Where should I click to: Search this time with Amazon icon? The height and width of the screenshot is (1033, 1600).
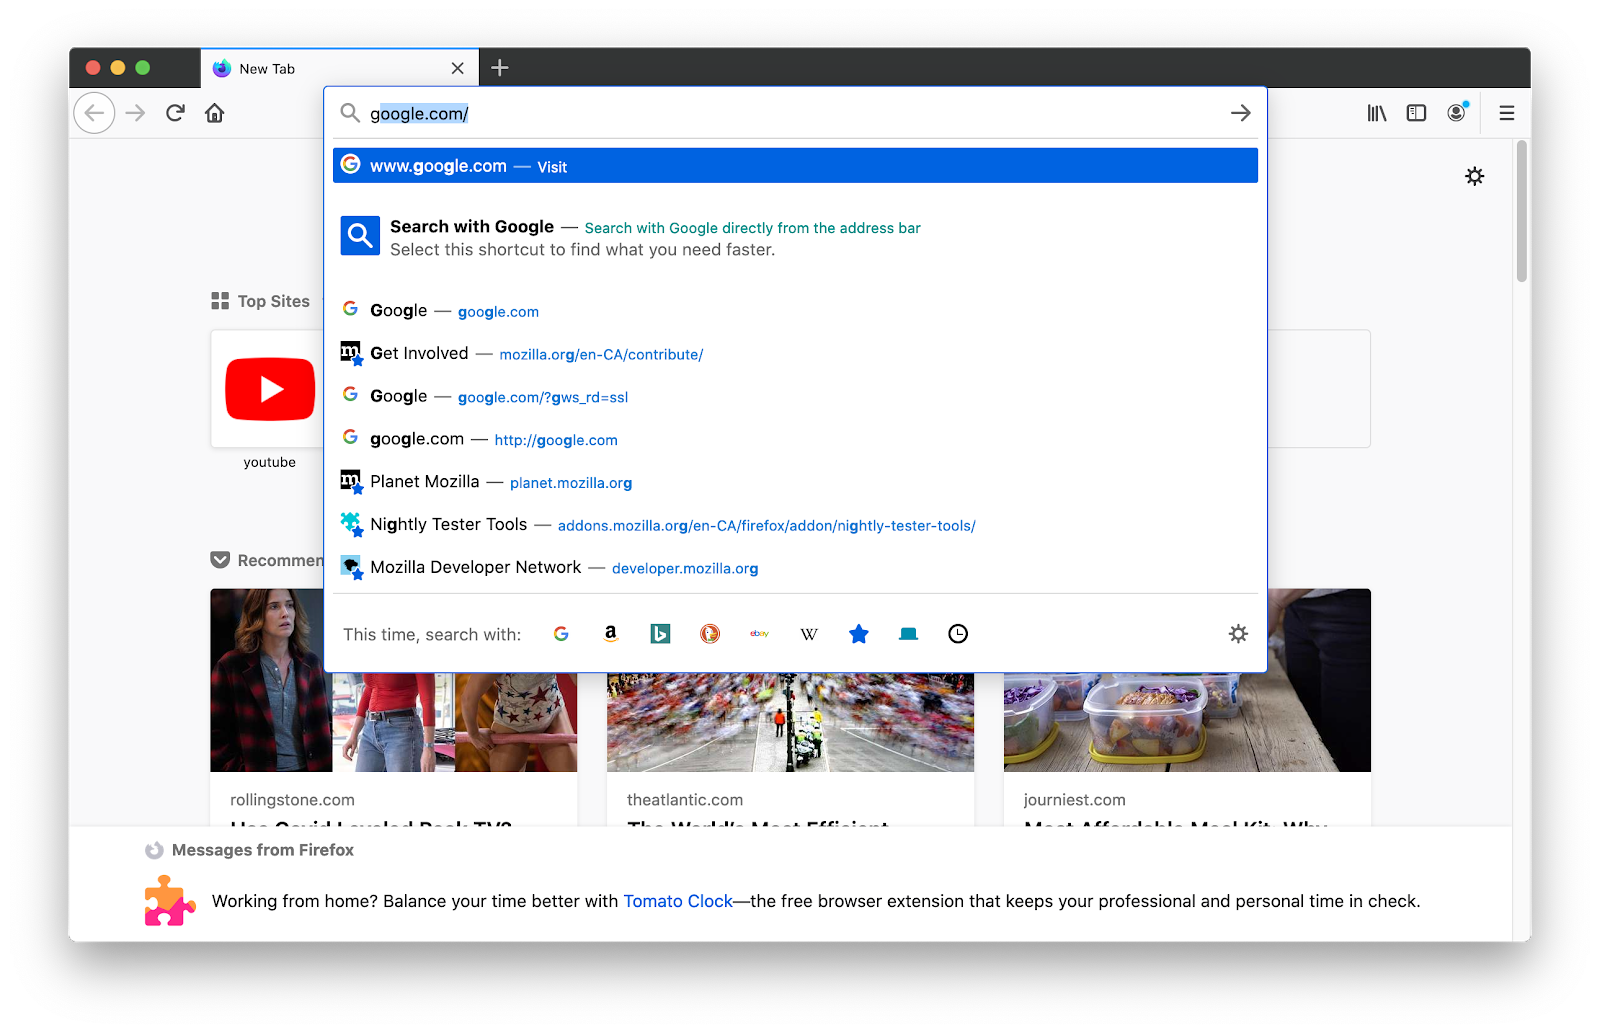[x=611, y=634]
